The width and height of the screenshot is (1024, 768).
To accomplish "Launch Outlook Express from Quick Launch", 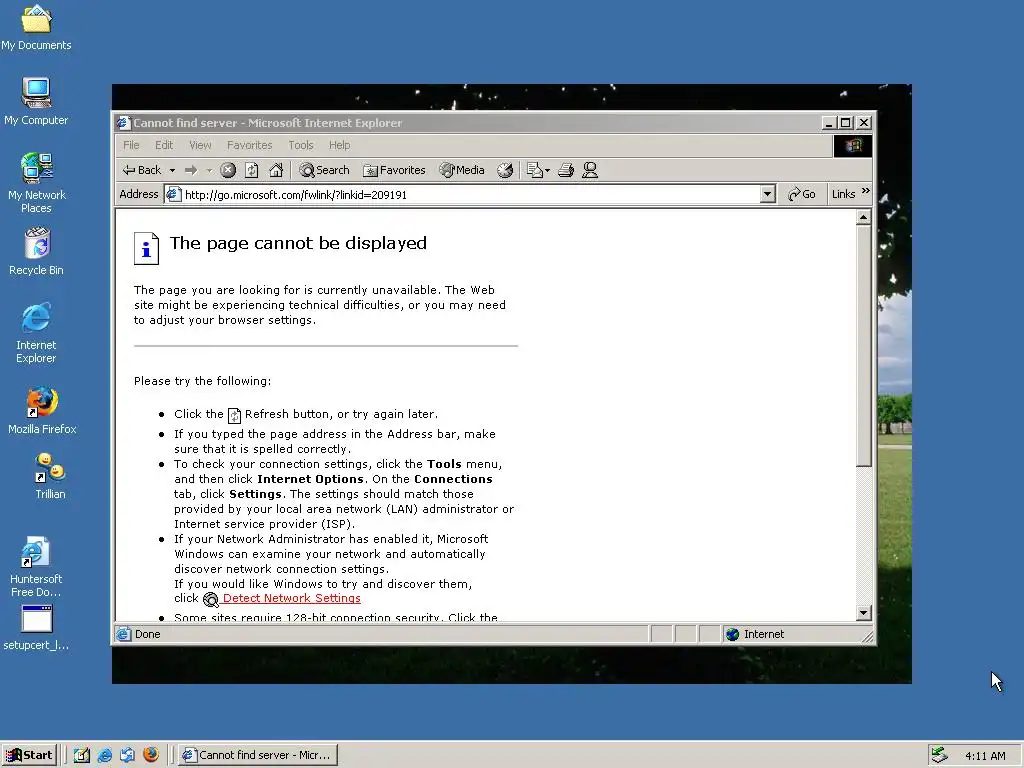I will (127, 755).
